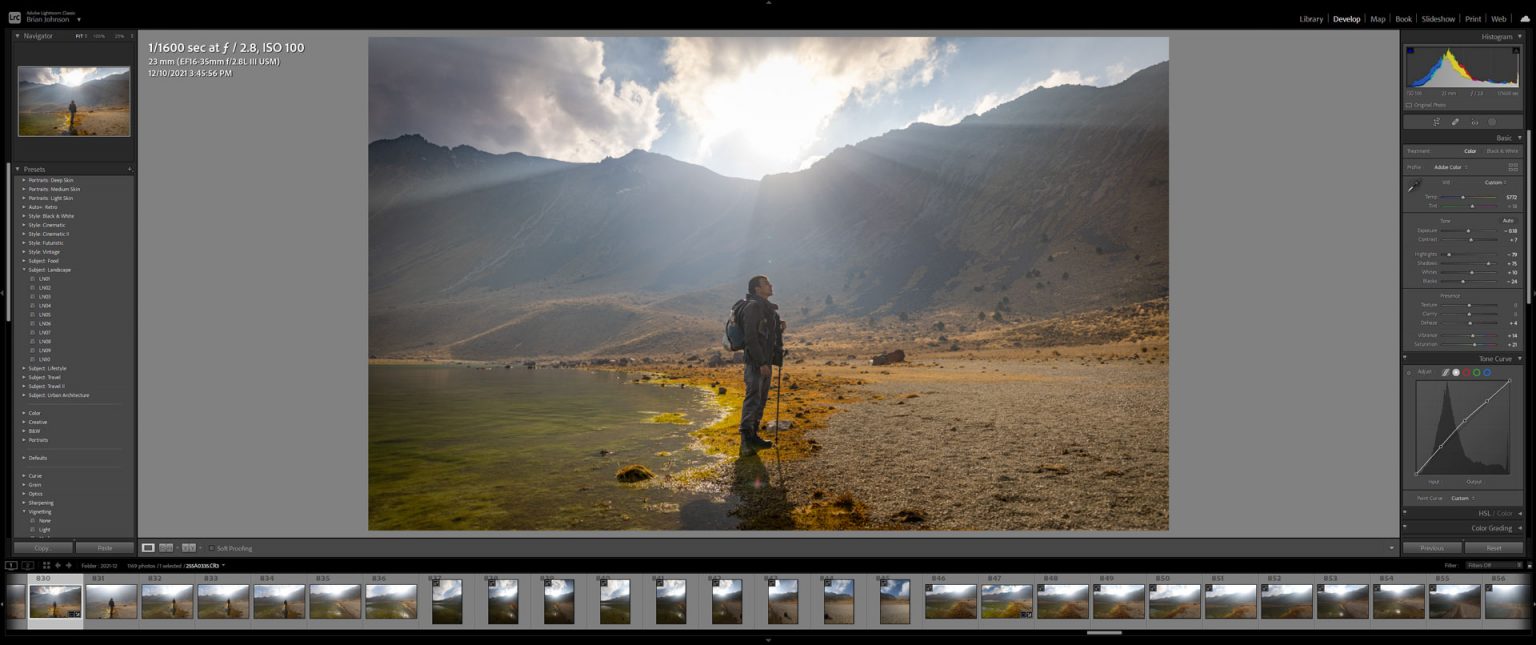Switch to the Library module
The width and height of the screenshot is (1536, 645).
tap(1310, 18)
